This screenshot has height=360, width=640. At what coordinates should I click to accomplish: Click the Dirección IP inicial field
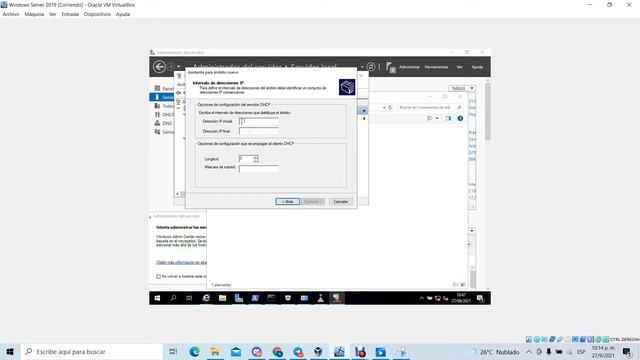[x=259, y=121]
